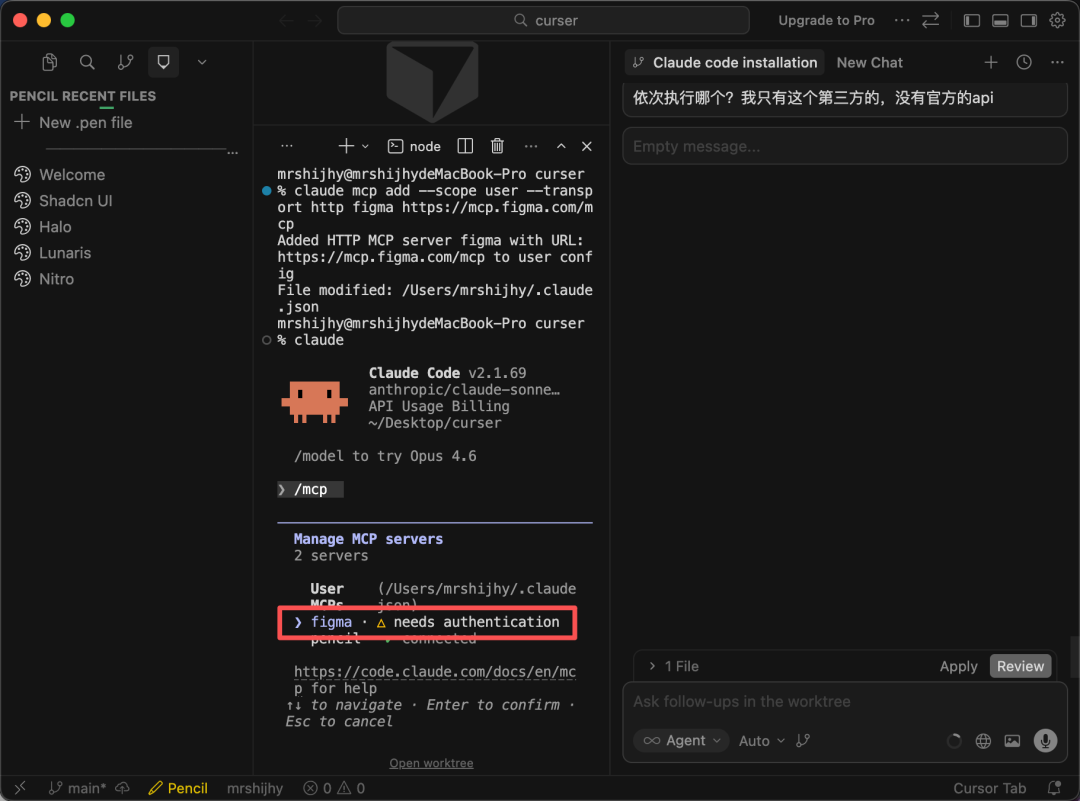Click Upgrade to Pro
This screenshot has width=1080, height=801.
pos(826,20)
